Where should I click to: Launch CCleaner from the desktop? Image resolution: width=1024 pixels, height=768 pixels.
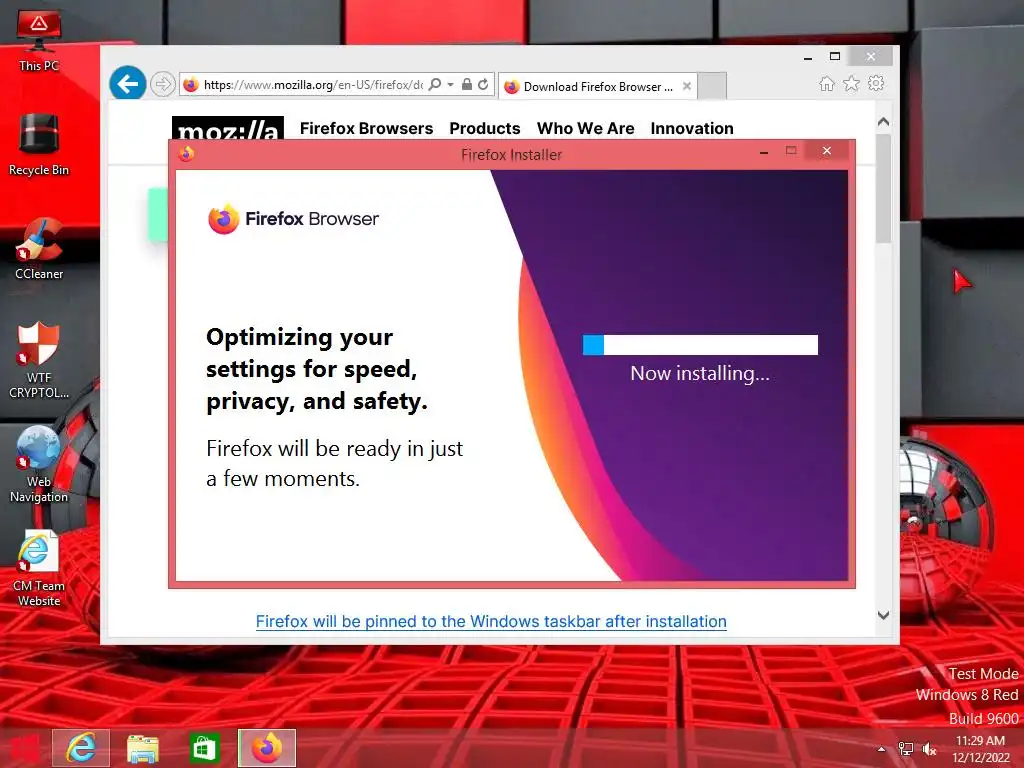[39, 249]
